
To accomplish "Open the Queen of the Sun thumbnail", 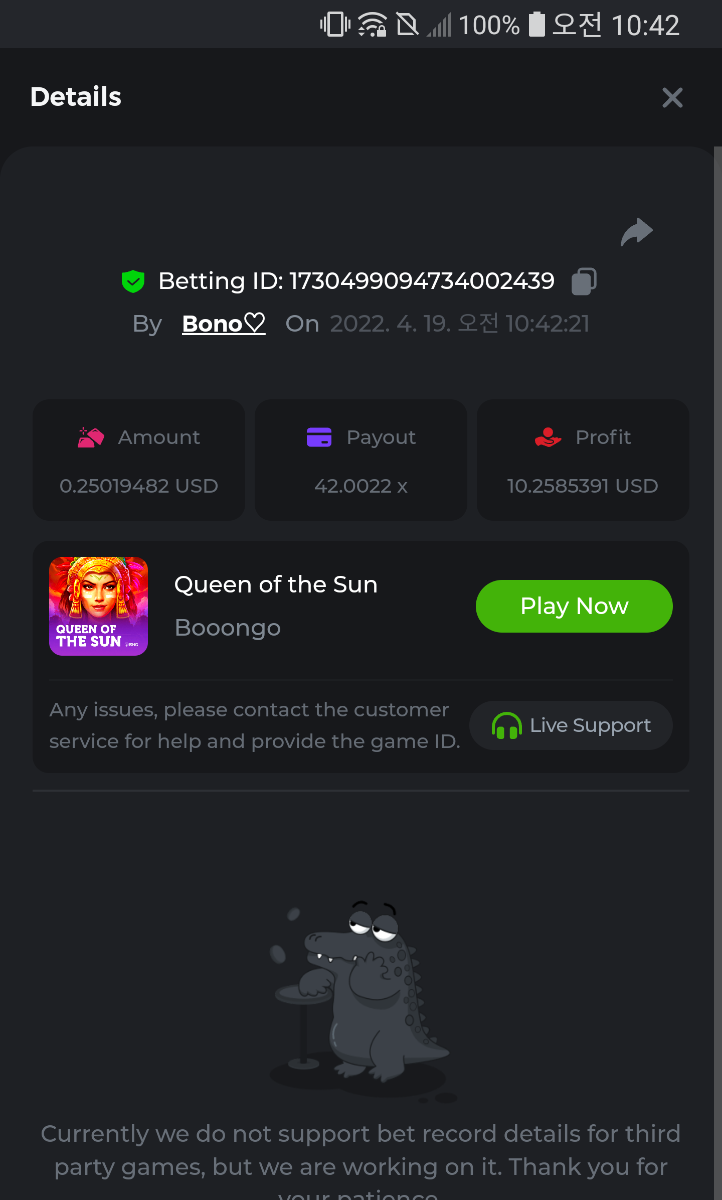I will (x=98, y=606).
